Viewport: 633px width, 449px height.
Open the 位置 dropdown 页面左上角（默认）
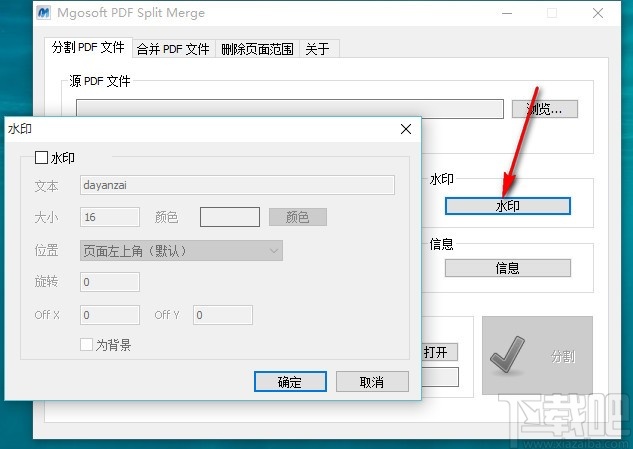[x=181, y=251]
